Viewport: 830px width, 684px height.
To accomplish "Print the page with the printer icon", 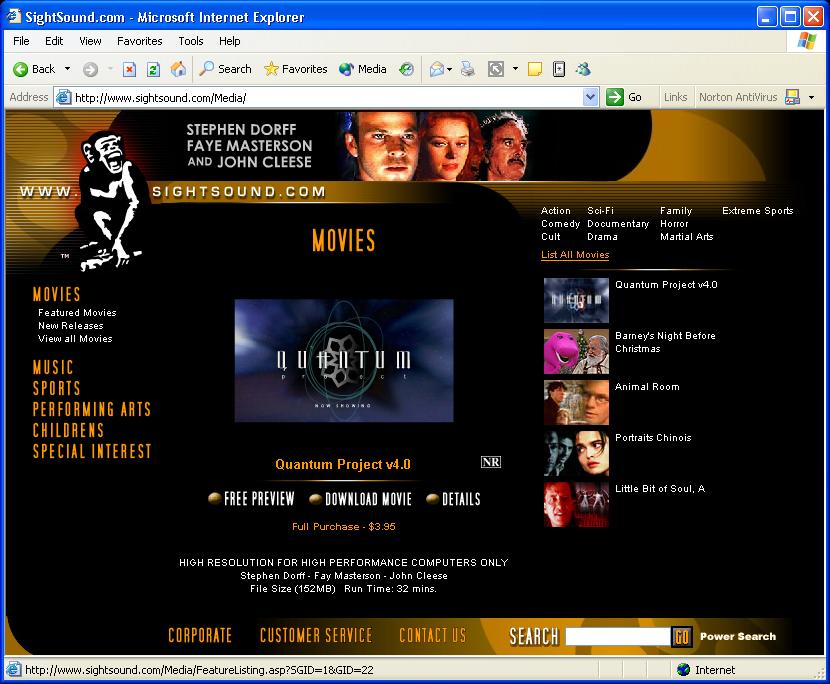I will [x=467, y=69].
